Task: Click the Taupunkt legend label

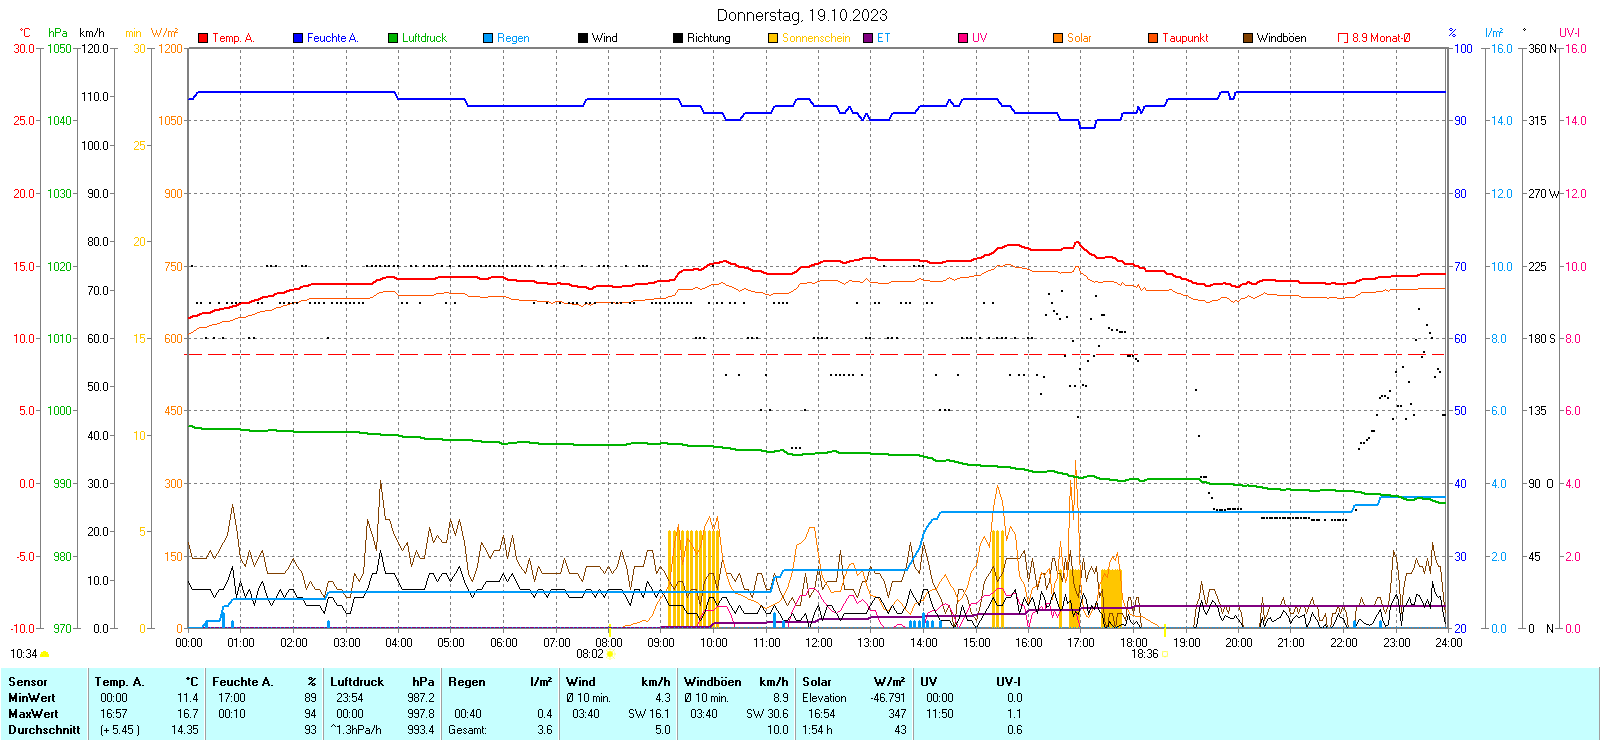Action: [x=1185, y=38]
